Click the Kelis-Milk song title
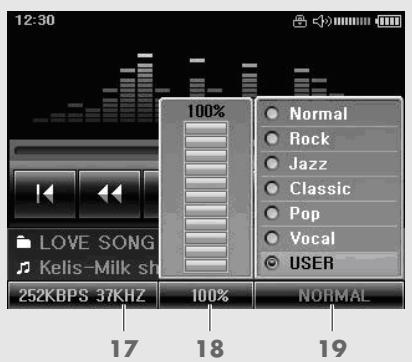Image resolution: width=412 pixels, height=362 pixels. [x=99, y=267]
